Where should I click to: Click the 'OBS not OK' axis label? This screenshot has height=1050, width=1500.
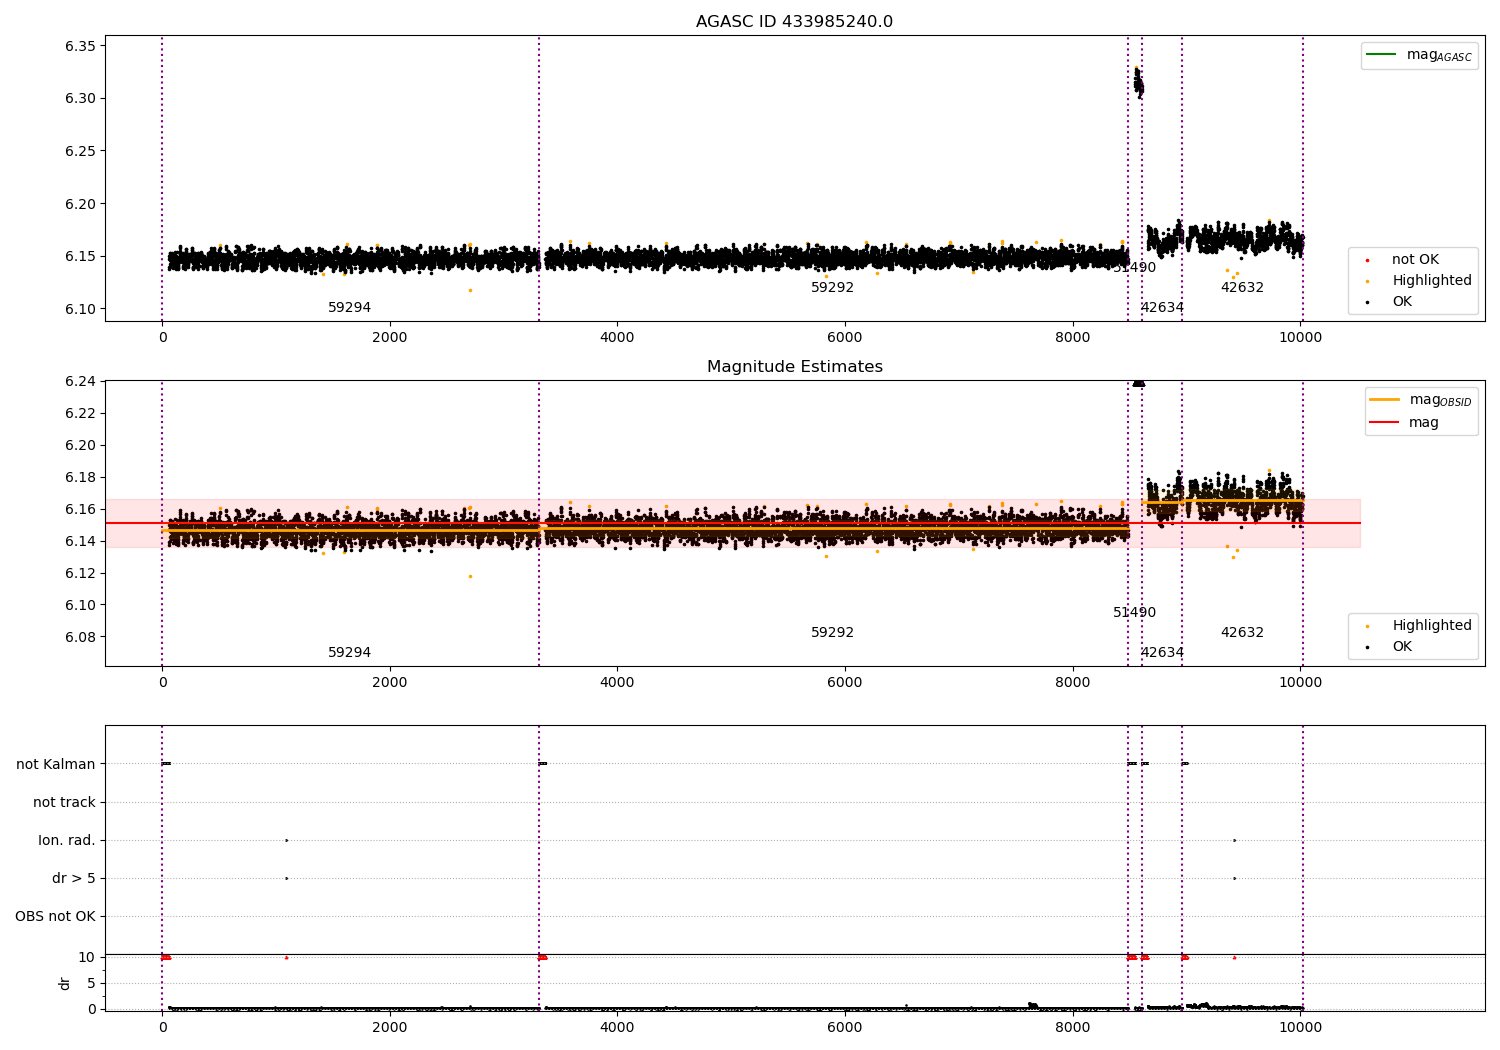pos(55,917)
